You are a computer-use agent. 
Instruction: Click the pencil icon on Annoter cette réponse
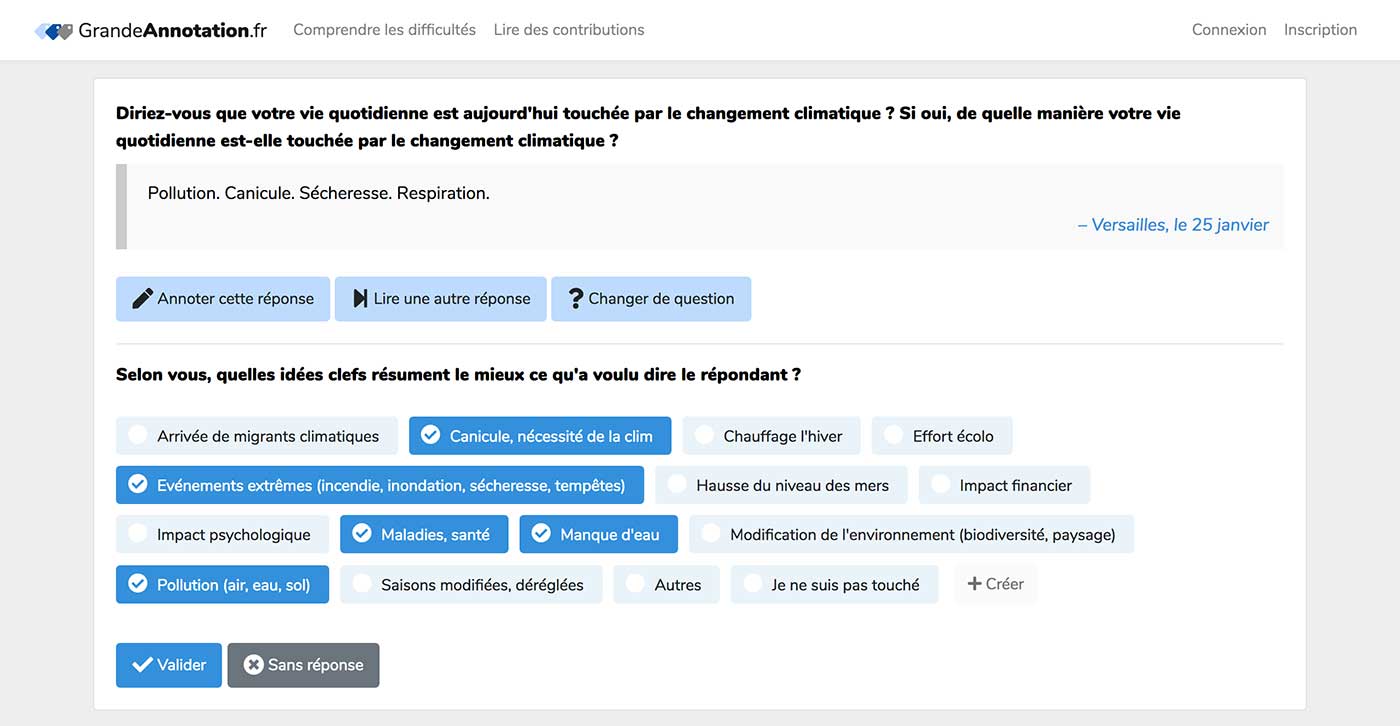coord(142,298)
